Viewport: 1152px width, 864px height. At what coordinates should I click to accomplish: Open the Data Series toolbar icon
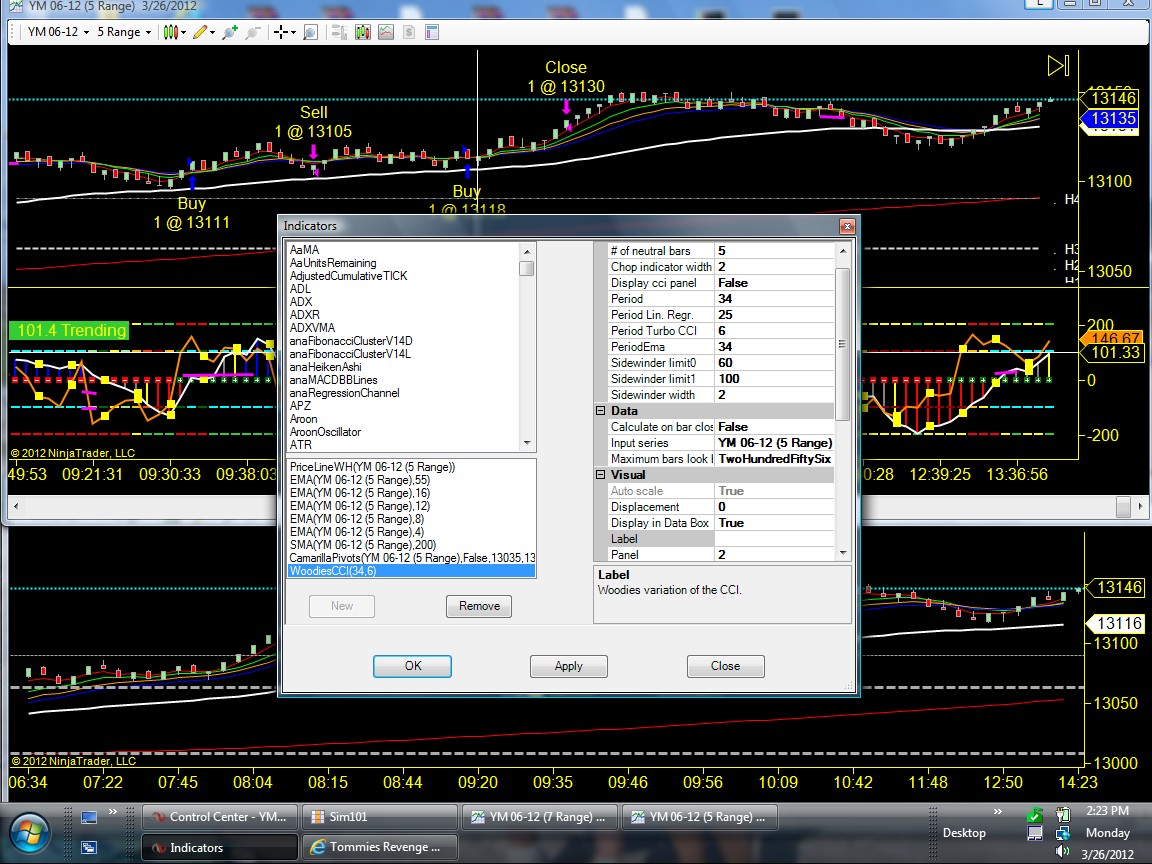362,32
